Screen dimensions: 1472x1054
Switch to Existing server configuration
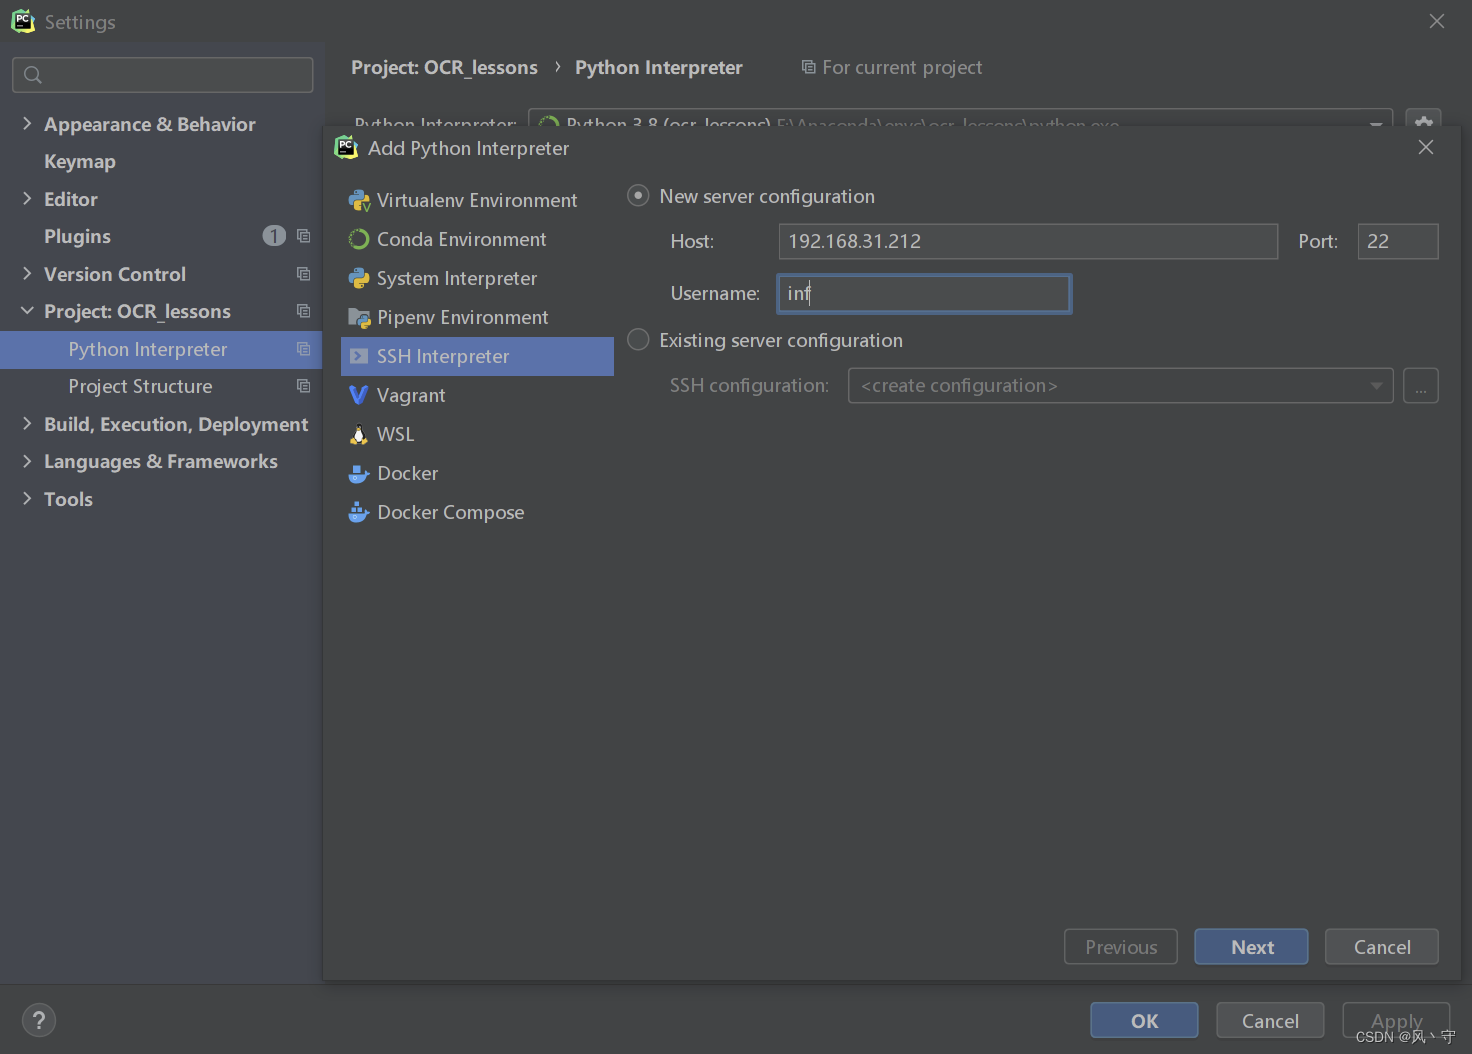[638, 339]
